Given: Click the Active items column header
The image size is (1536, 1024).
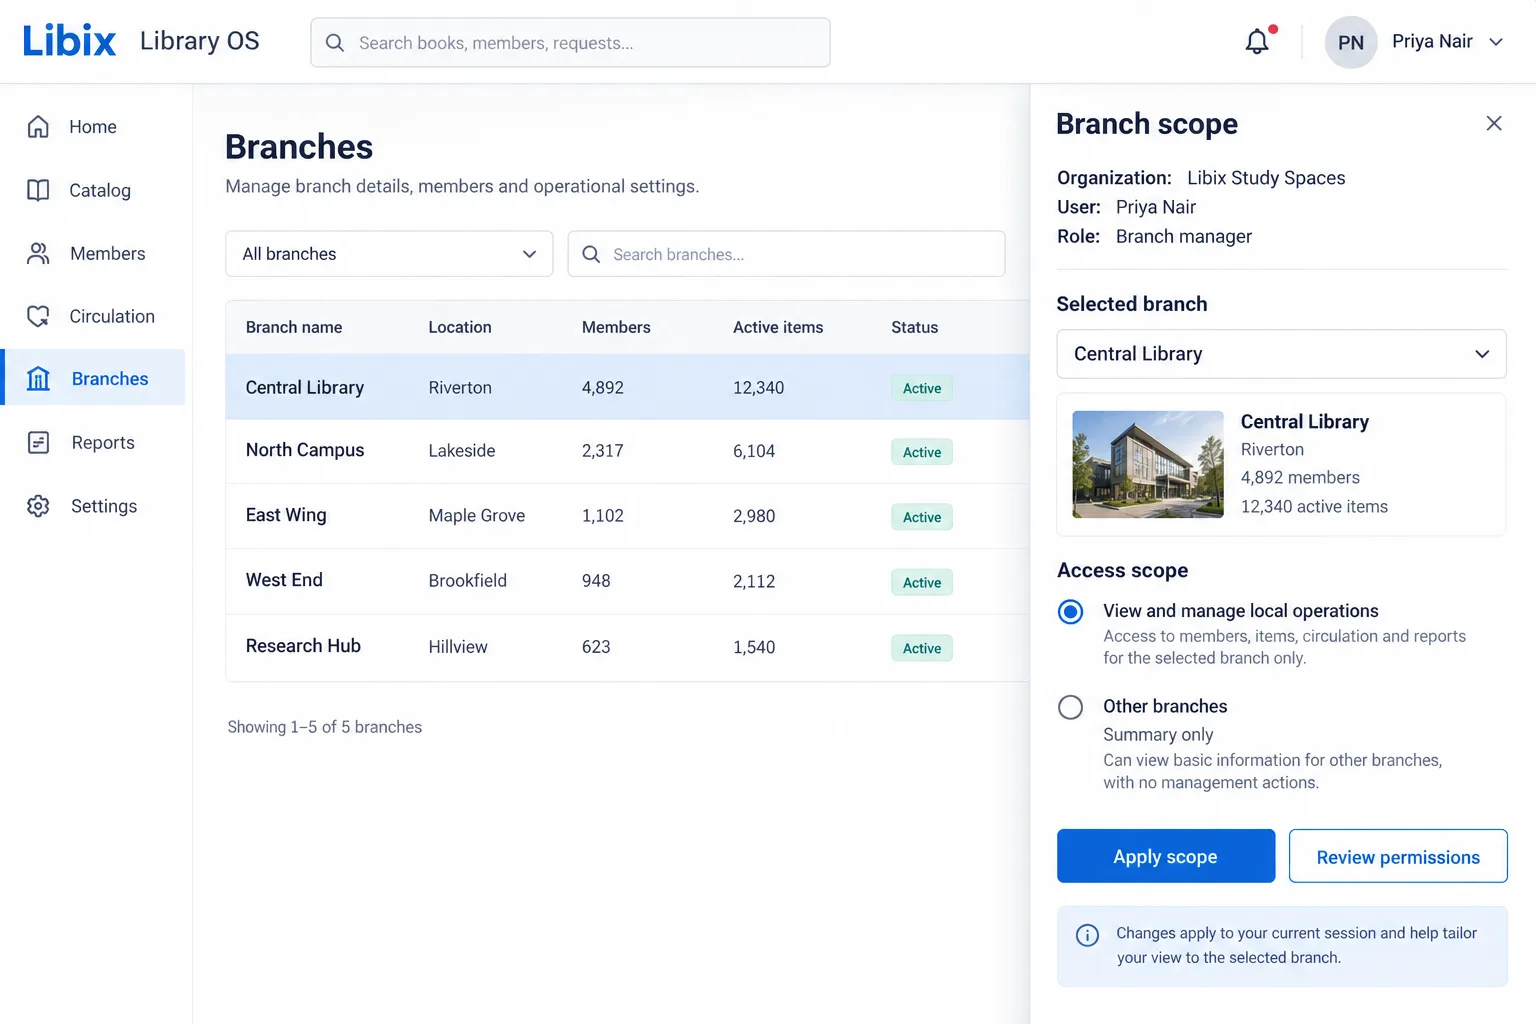Looking at the screenshot, I should (x=778, y=327).
